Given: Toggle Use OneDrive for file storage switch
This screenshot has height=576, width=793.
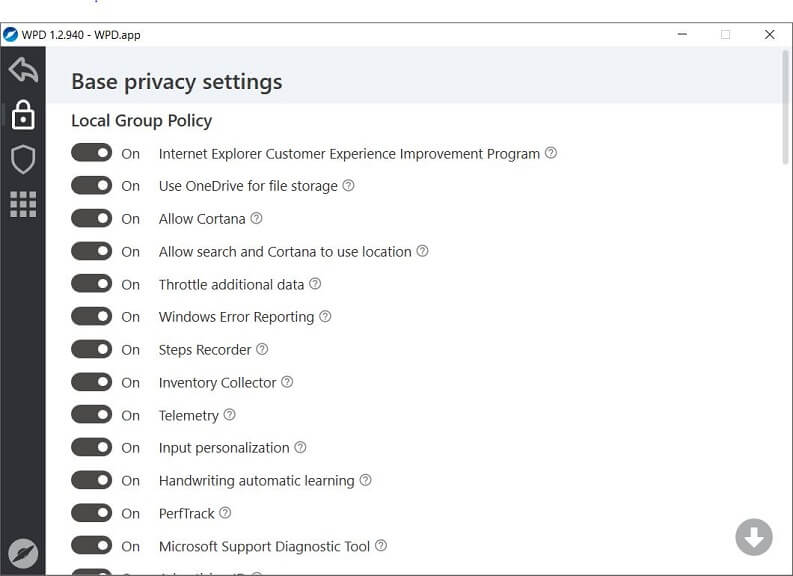Looking at the screenshot, I should point(92,186).
